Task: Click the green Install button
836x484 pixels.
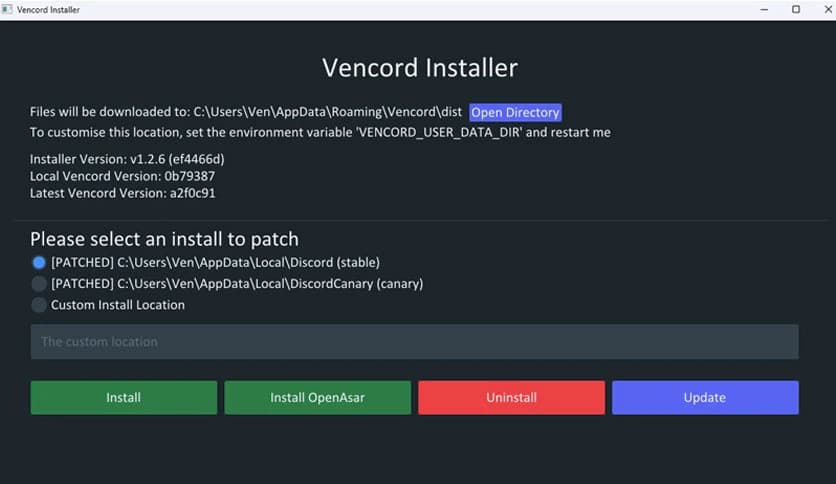Action: tap(124, 398)
